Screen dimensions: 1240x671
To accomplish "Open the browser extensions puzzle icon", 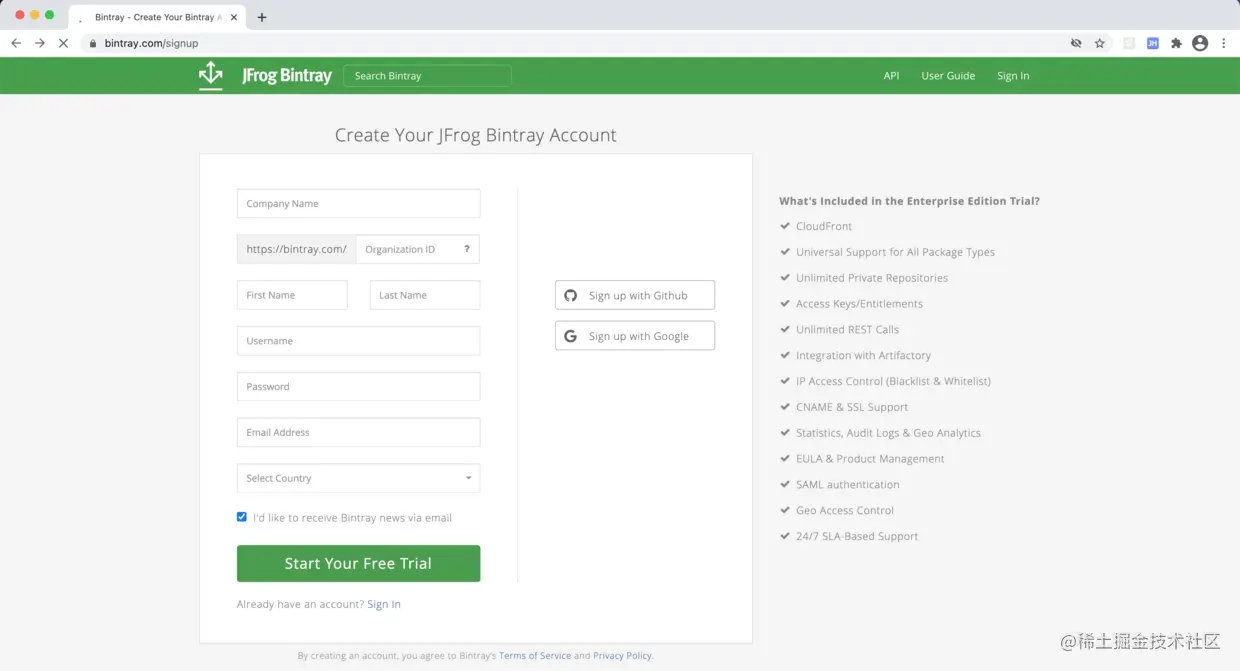I will 1176,43.
